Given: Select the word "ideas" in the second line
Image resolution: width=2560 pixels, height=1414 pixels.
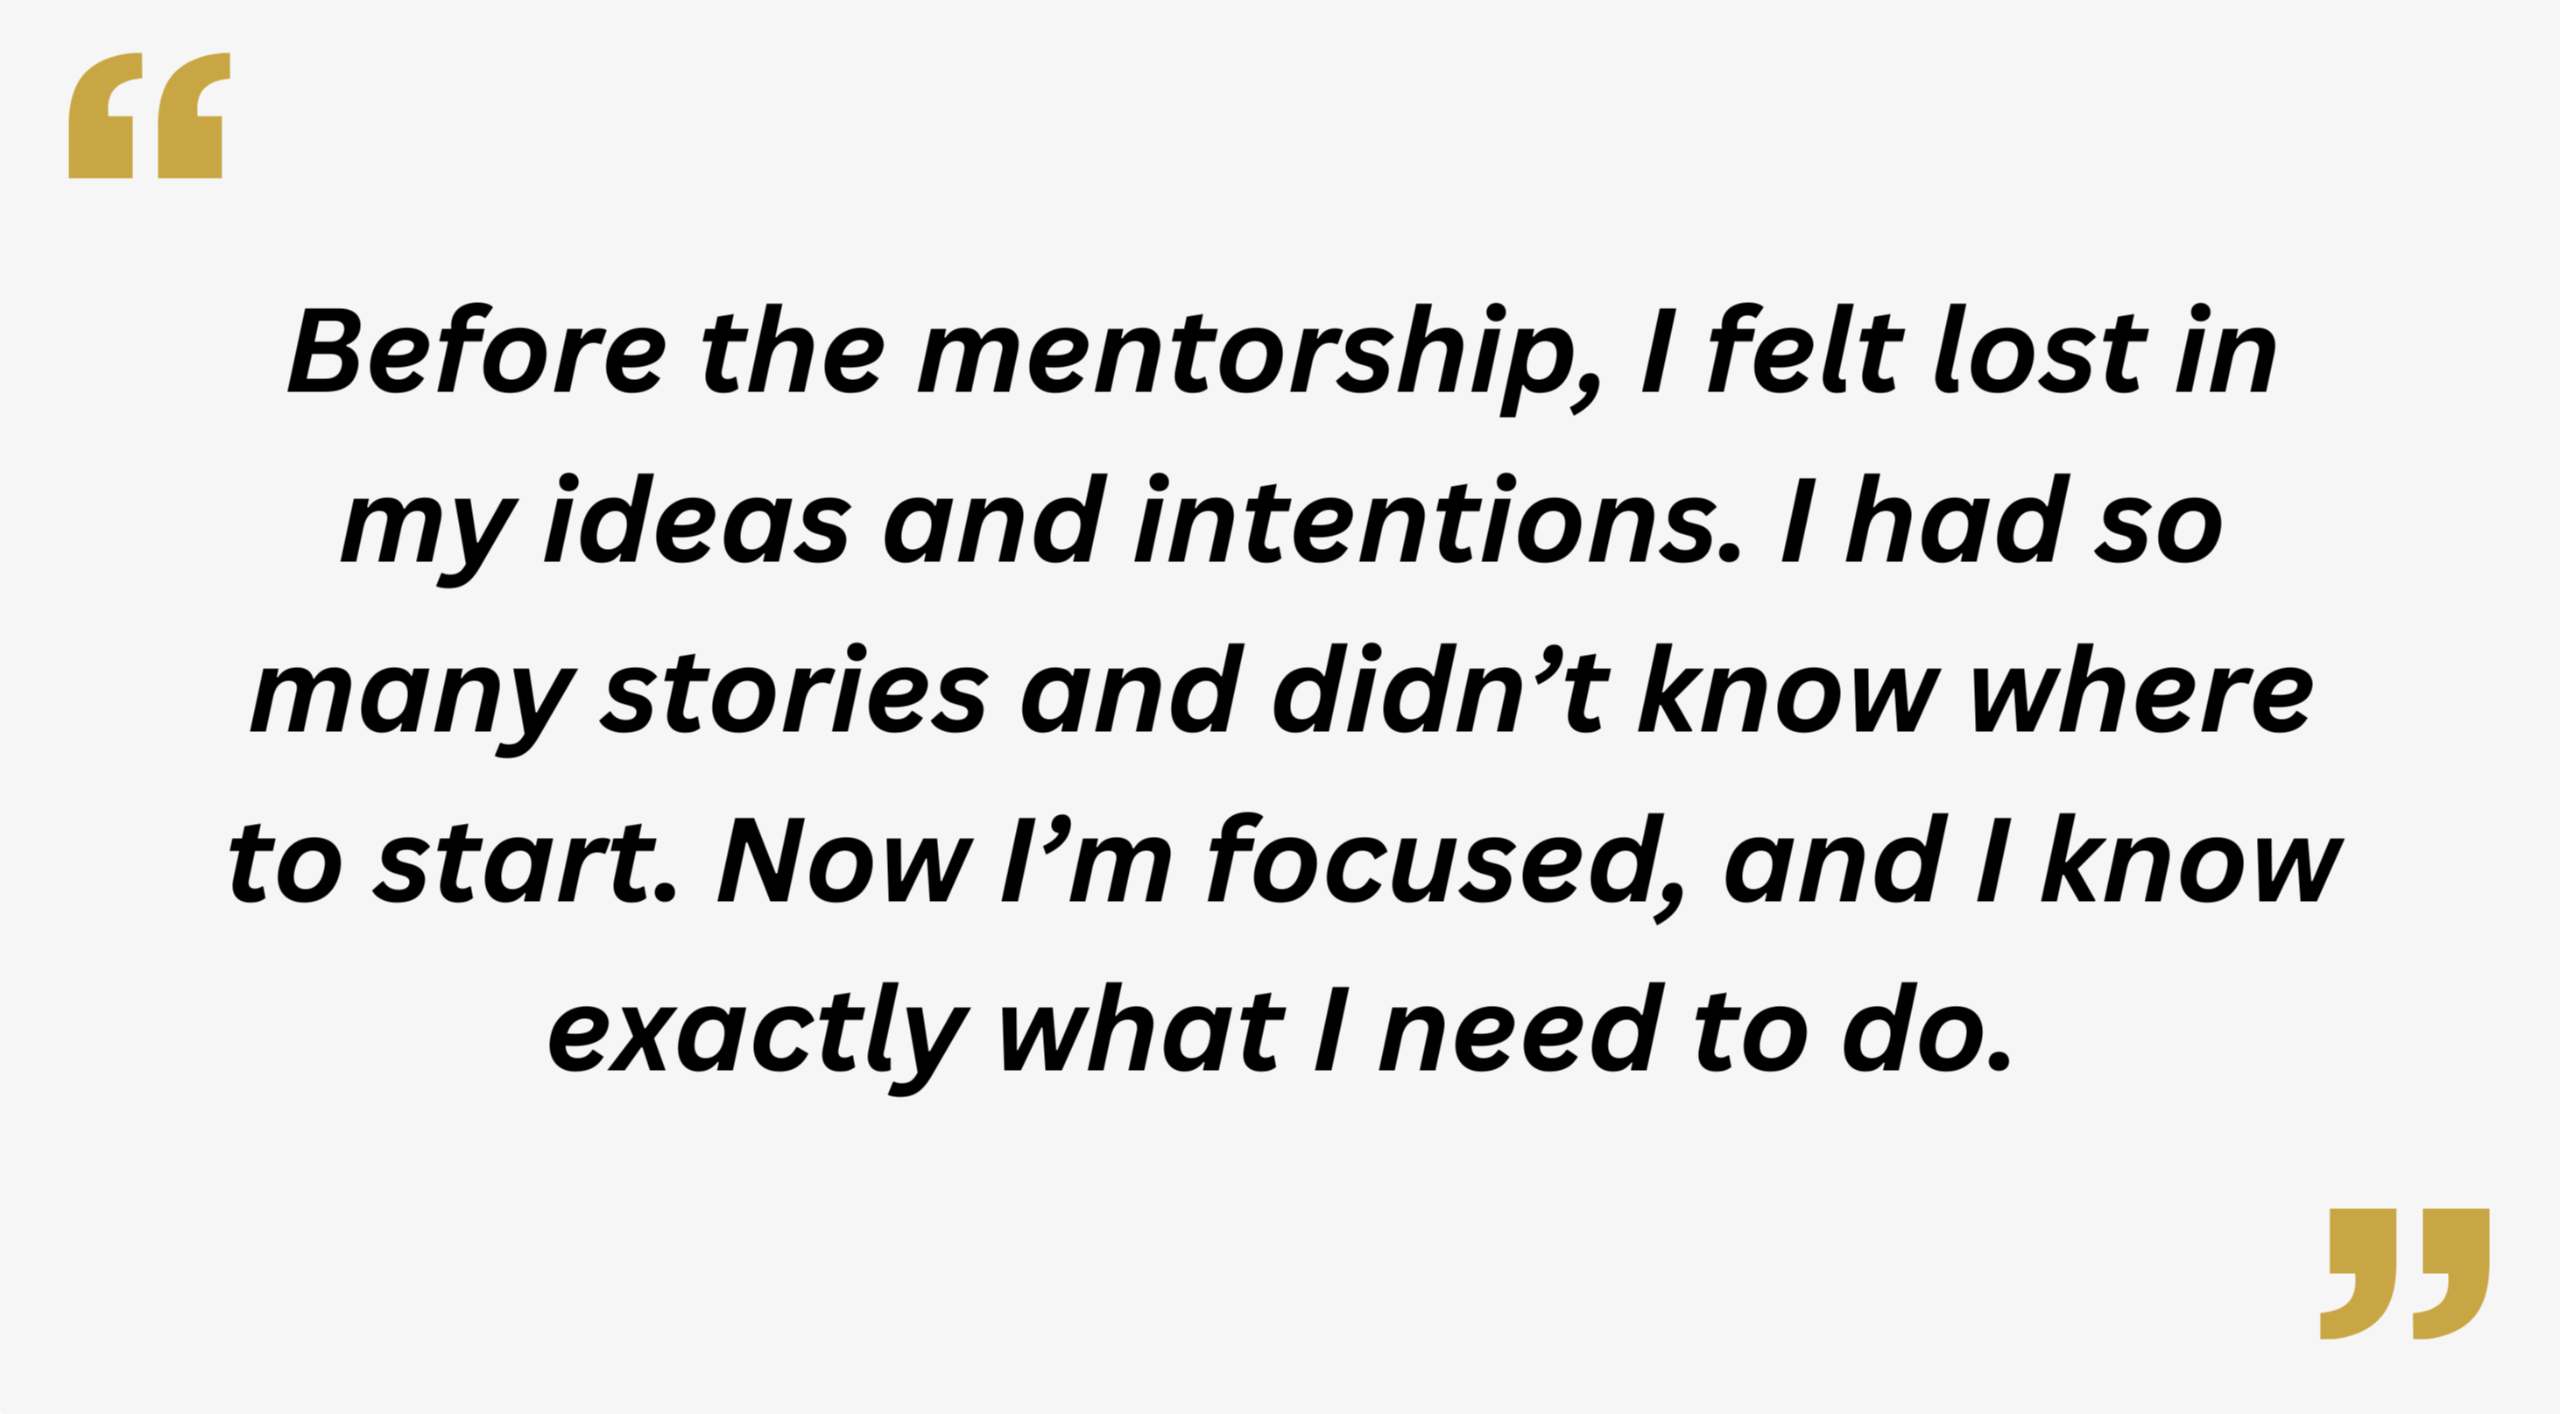Looking at the screenshot, I should (696, 520).
